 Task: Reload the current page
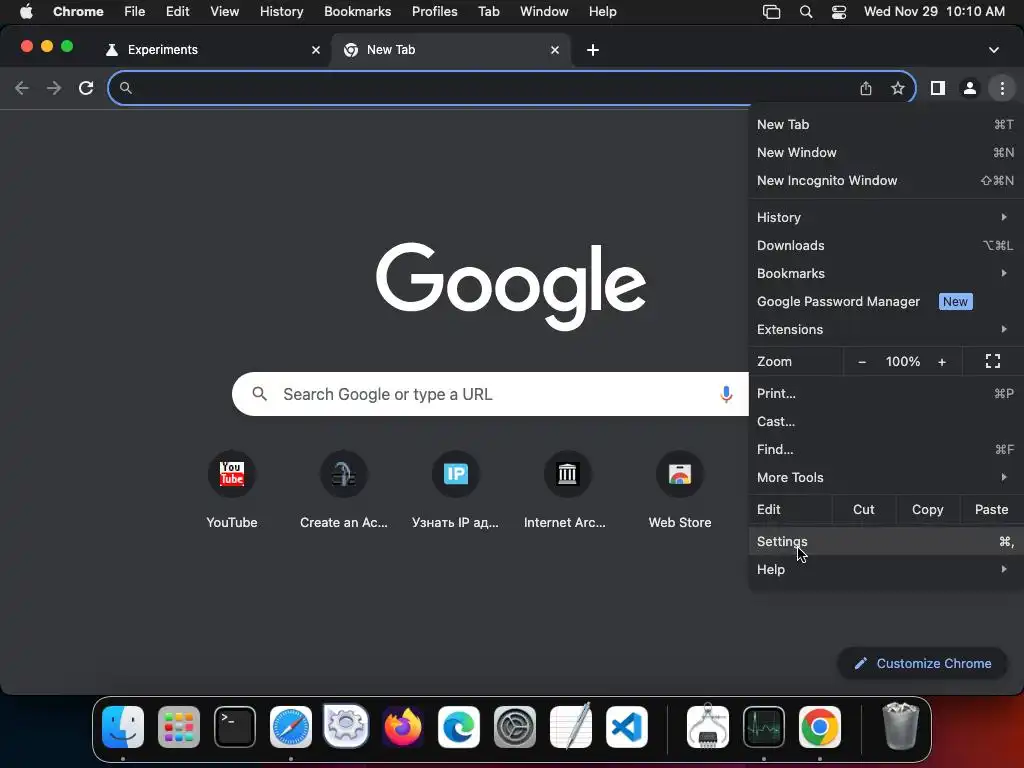[x=86, y=88]
